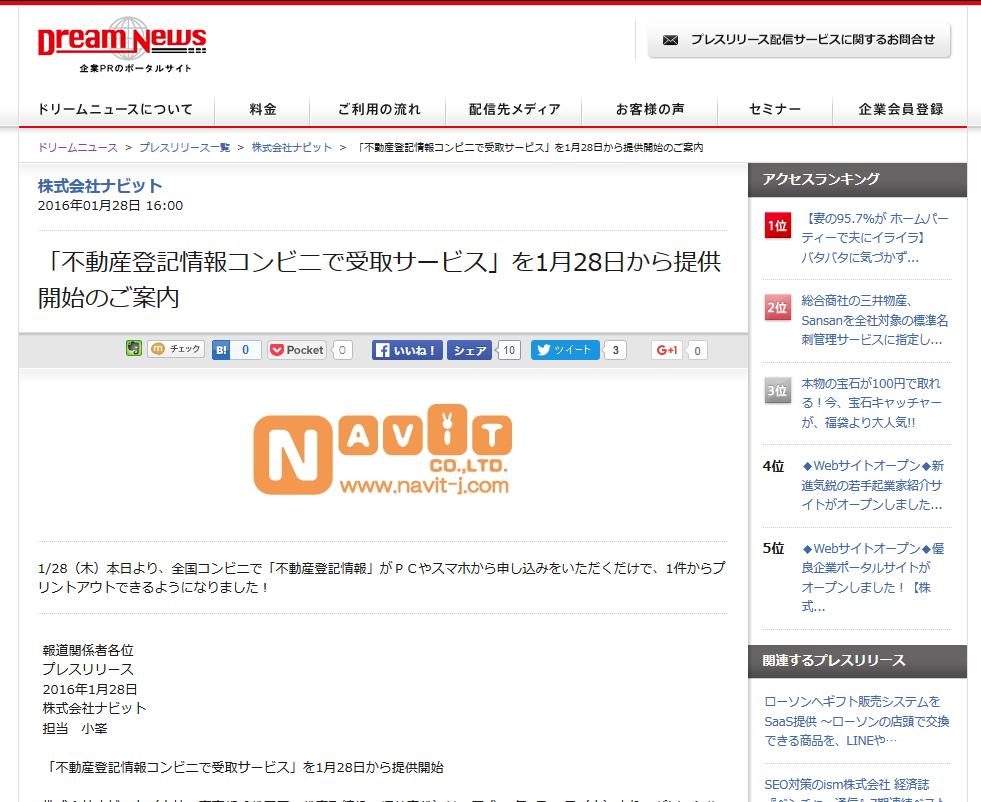
Task: Click the 4位 rank label
Action: (x=773, y=467)
